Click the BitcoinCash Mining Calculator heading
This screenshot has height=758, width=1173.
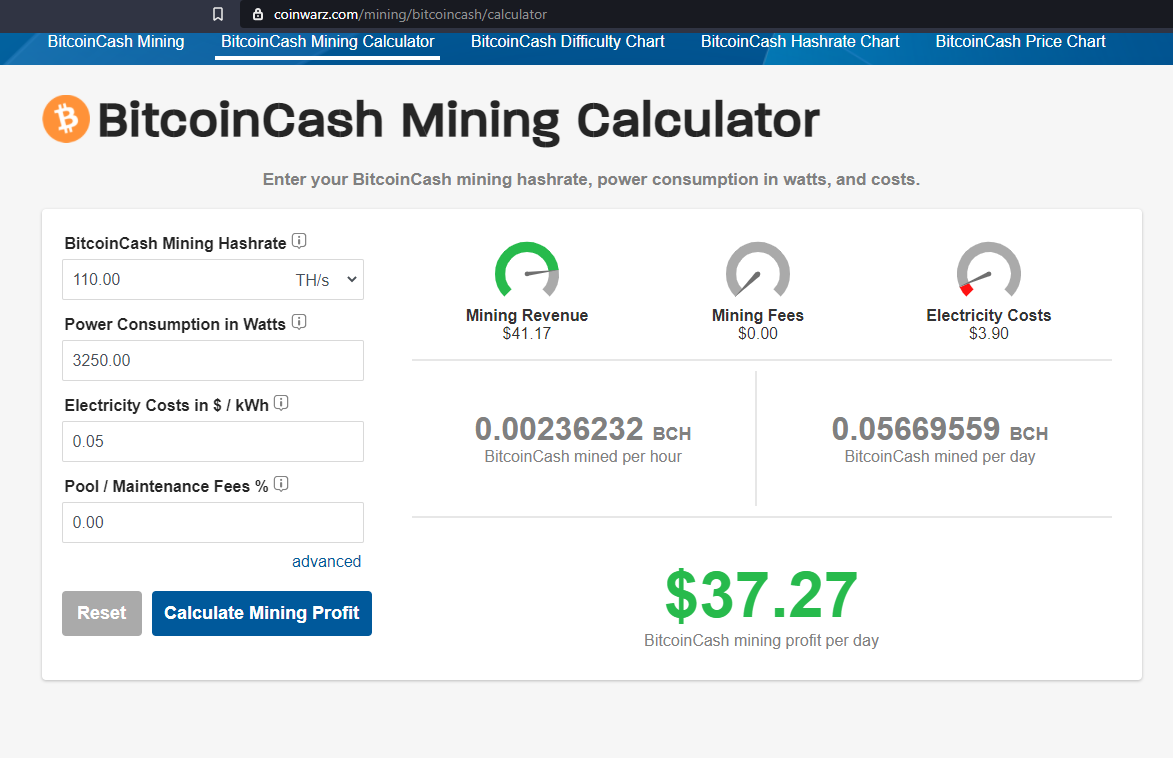coord(459,120)
